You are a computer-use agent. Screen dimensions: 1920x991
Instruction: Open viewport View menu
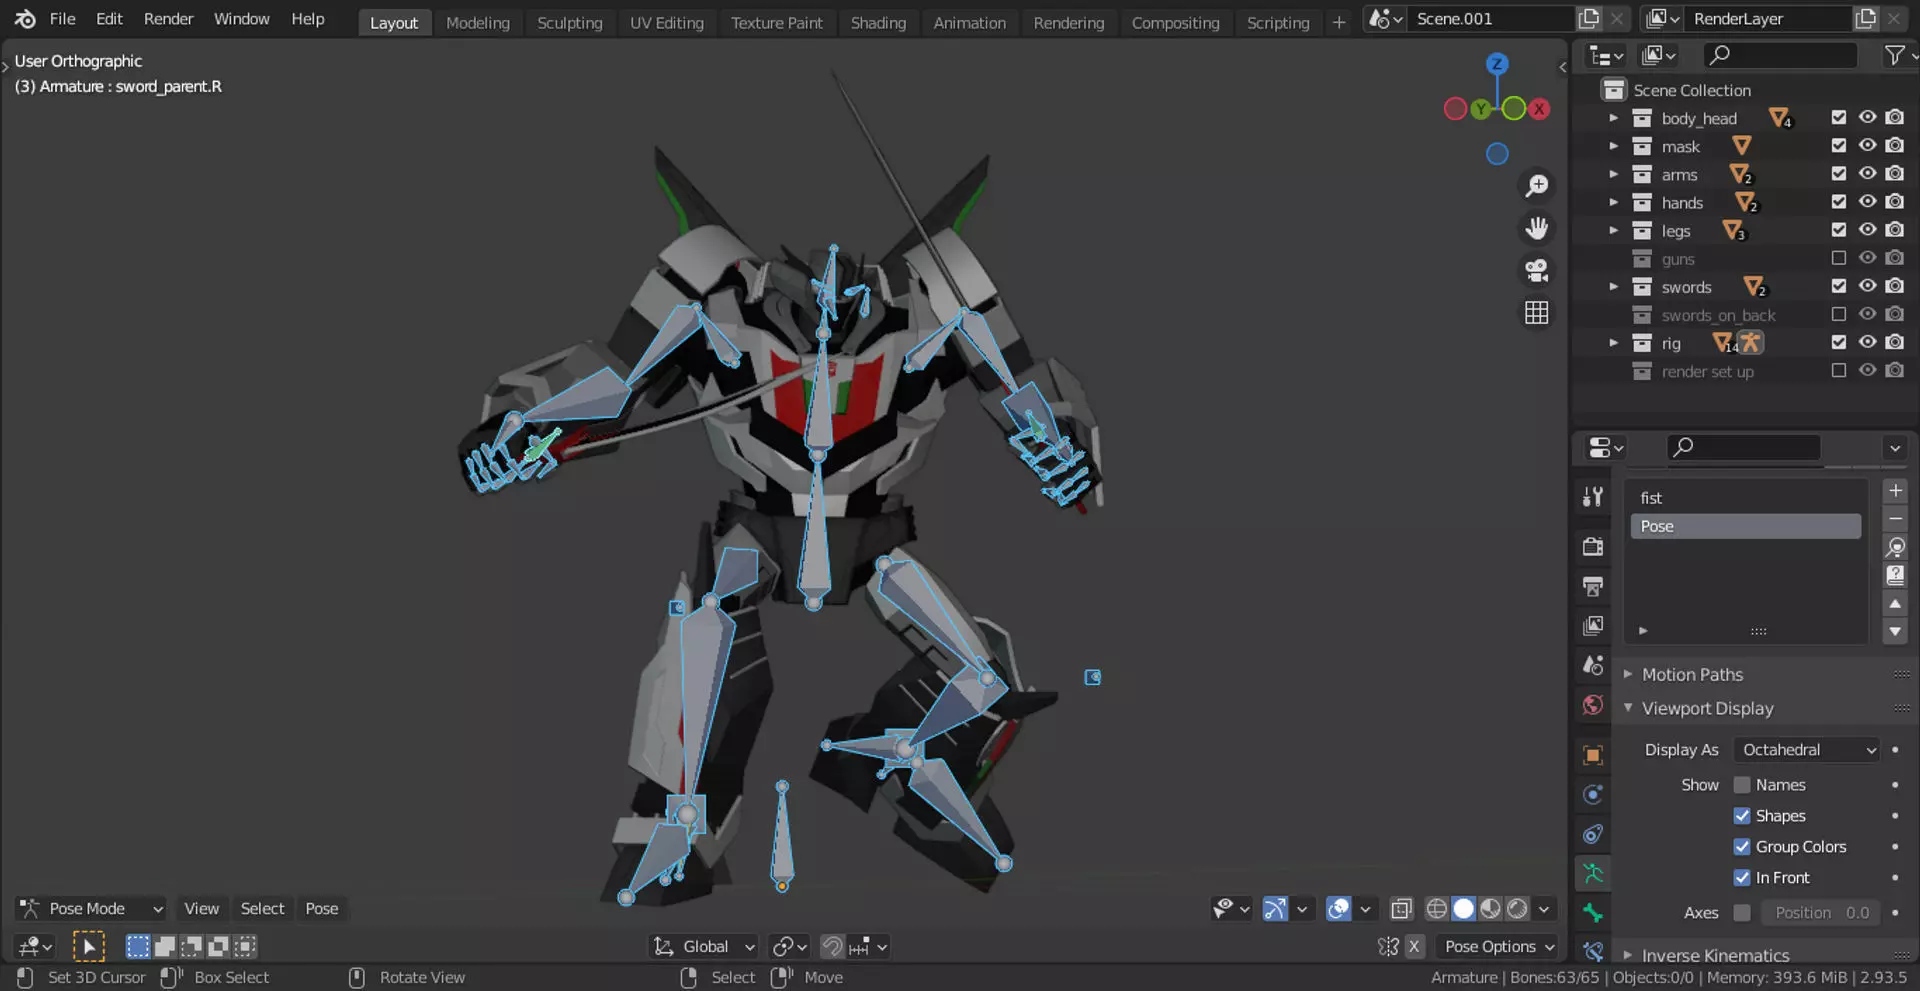tap(201, 909)
